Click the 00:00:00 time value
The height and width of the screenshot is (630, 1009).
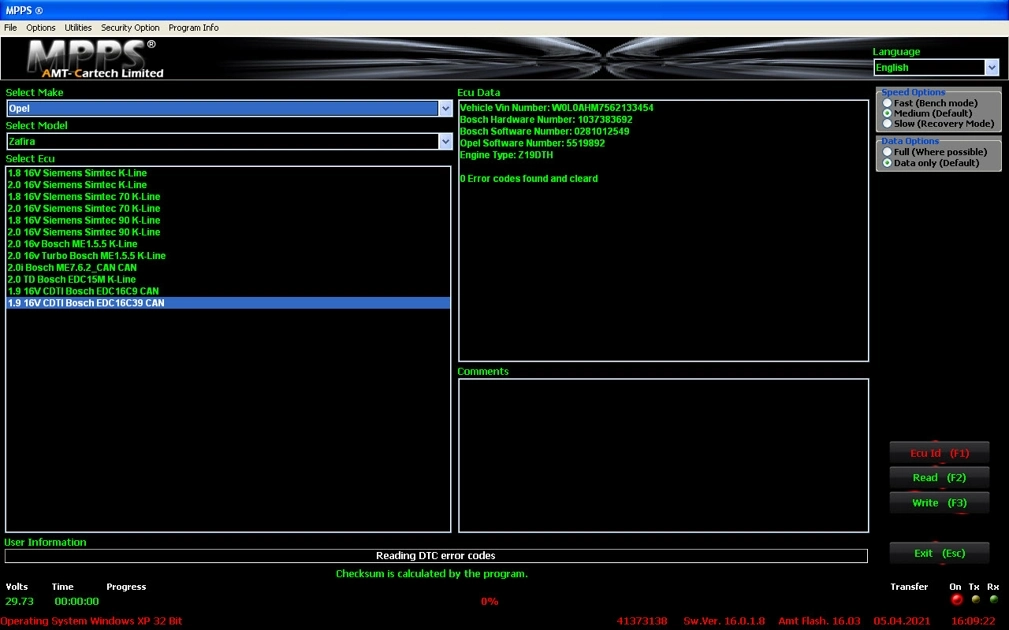pyautogui.click(x=77, y=601)
